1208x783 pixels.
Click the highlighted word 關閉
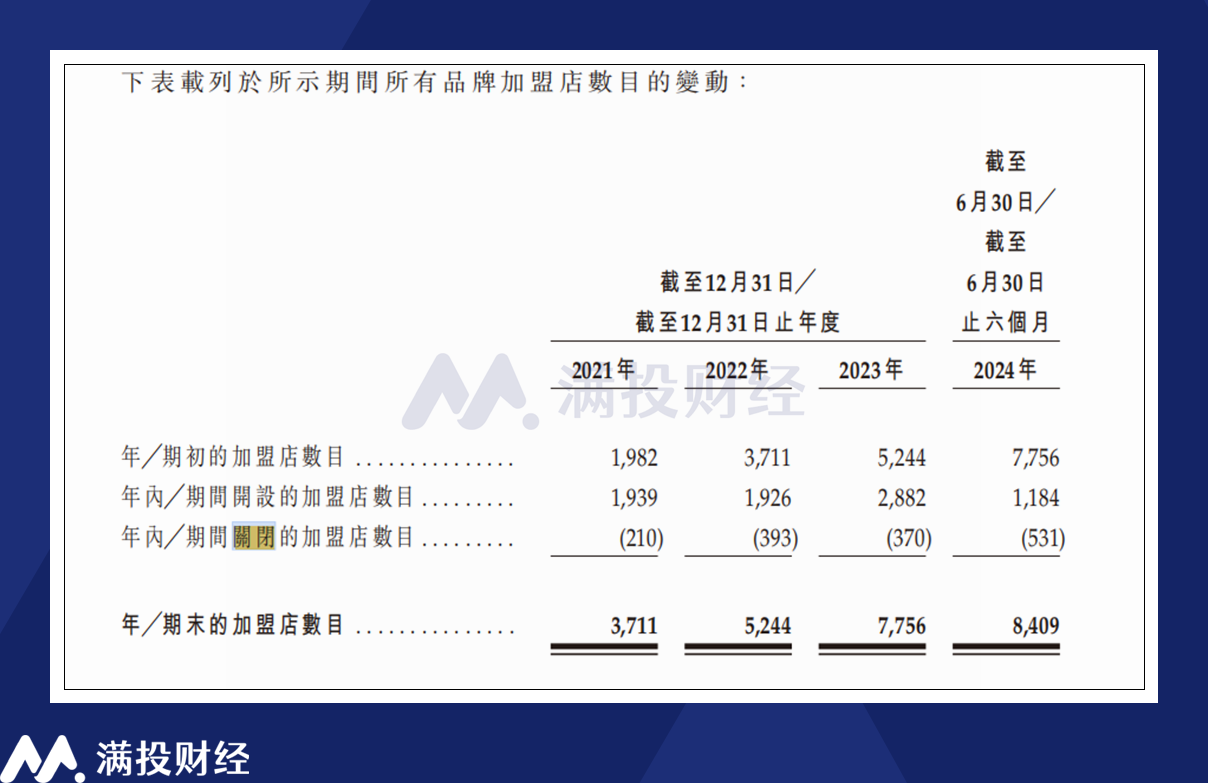tap(253, 538)
